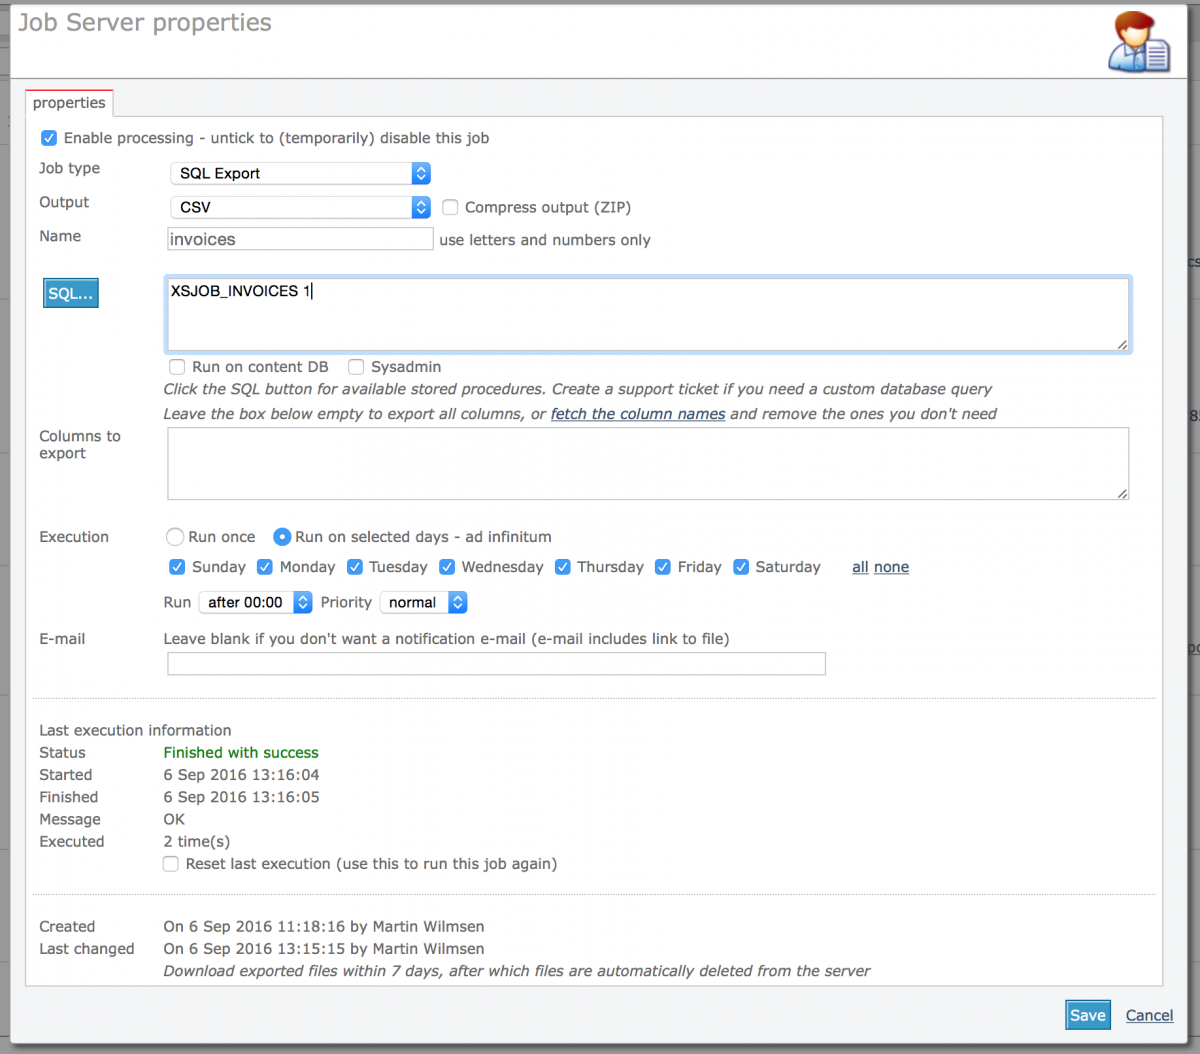Screen dimensions: 1200x1054
Task: Uncheck the Wednesday checkbox
Action: click(447, 567)
